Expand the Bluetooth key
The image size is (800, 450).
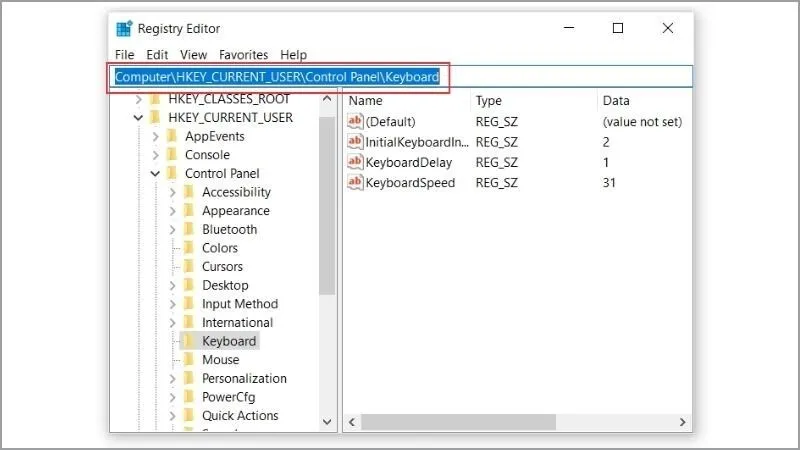point(172,230)
